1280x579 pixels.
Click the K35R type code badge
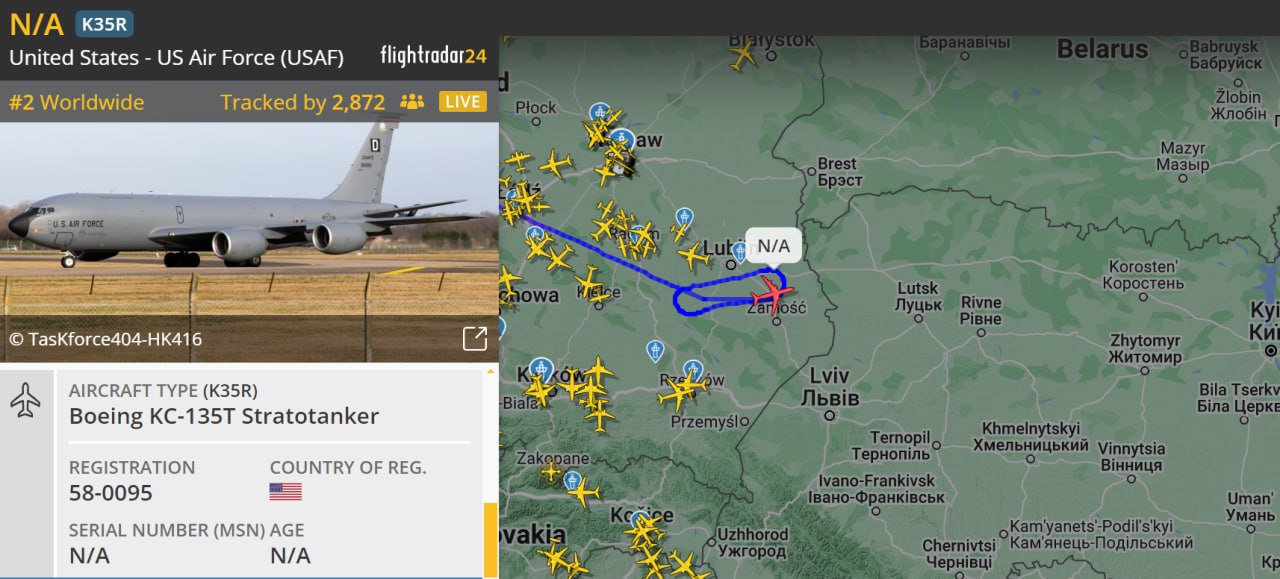pos(104,24)
